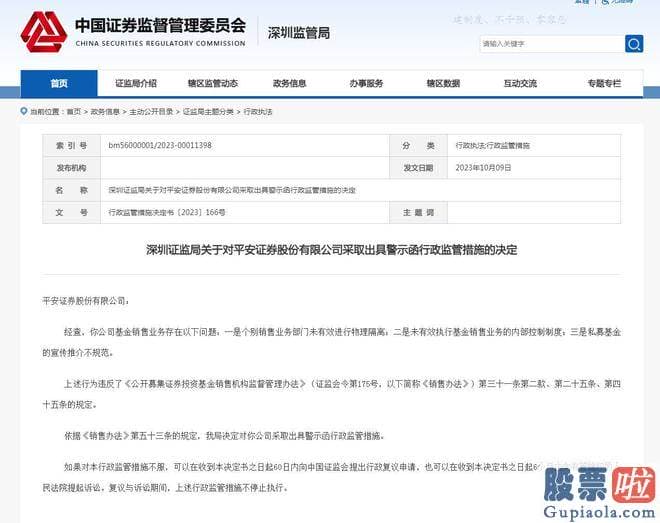Focus the keyword search input field
This screenshot has height=523, width=660.
coord(552,44)
